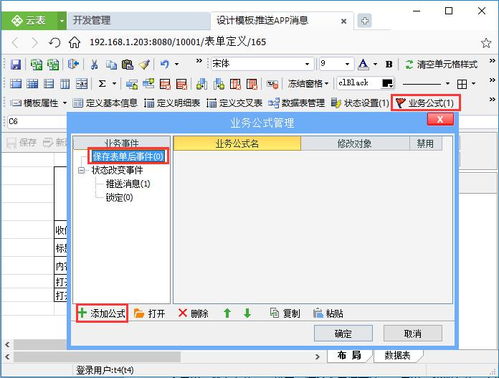
Task: Click the cut scissors icon
Action: (94, 64)
